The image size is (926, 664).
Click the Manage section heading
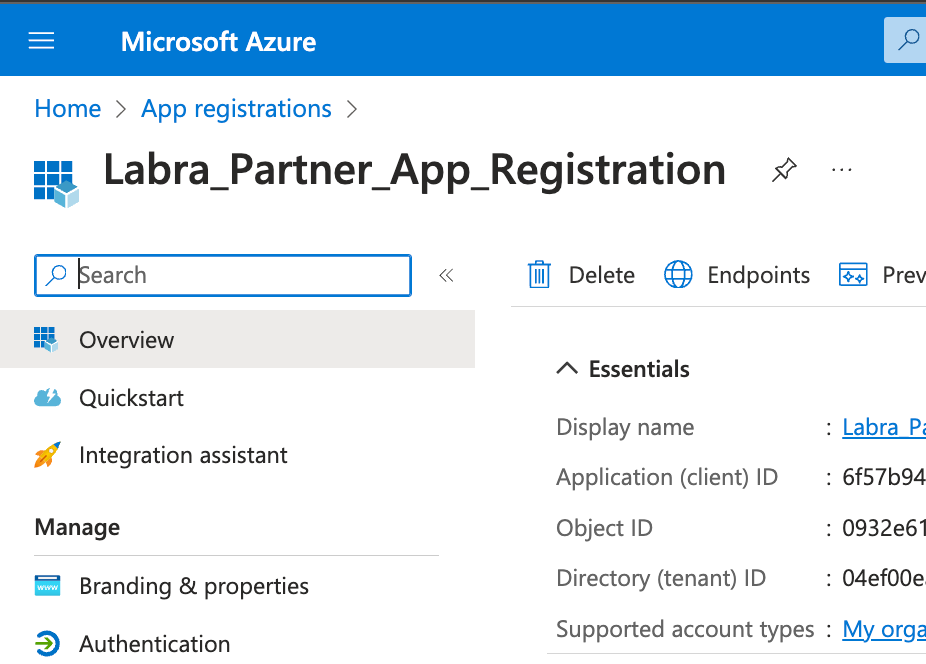pyautogui.click(x=77, y=527)
